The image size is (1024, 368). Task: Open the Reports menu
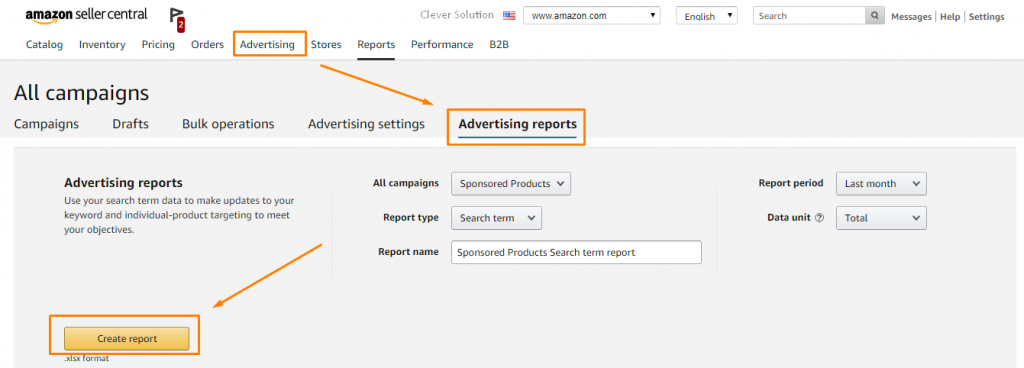pos(376,44)
